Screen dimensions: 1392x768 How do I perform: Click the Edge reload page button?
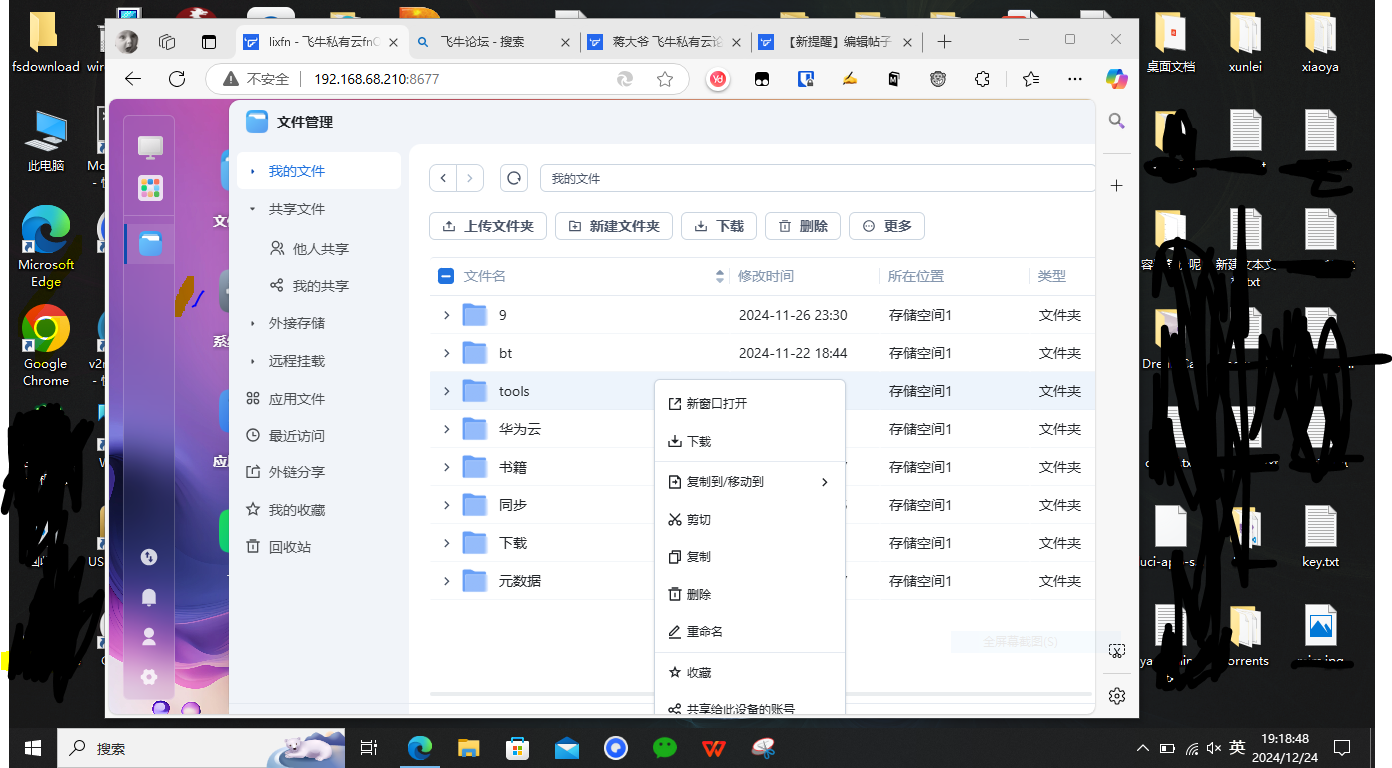click(177, 79)
